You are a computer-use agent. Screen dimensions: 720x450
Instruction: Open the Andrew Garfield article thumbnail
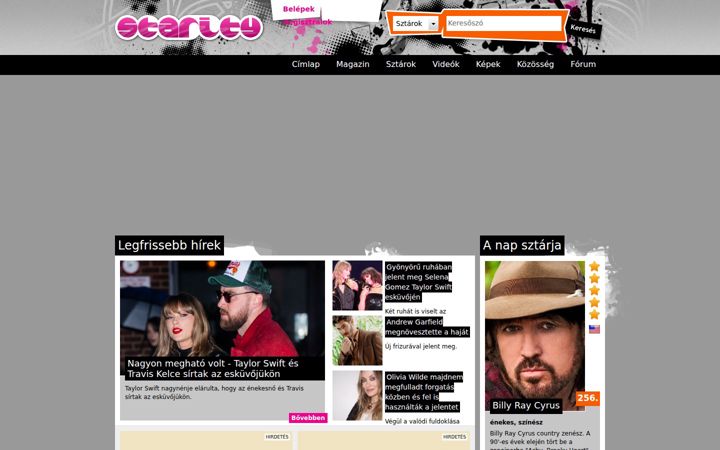click(357, 340)
